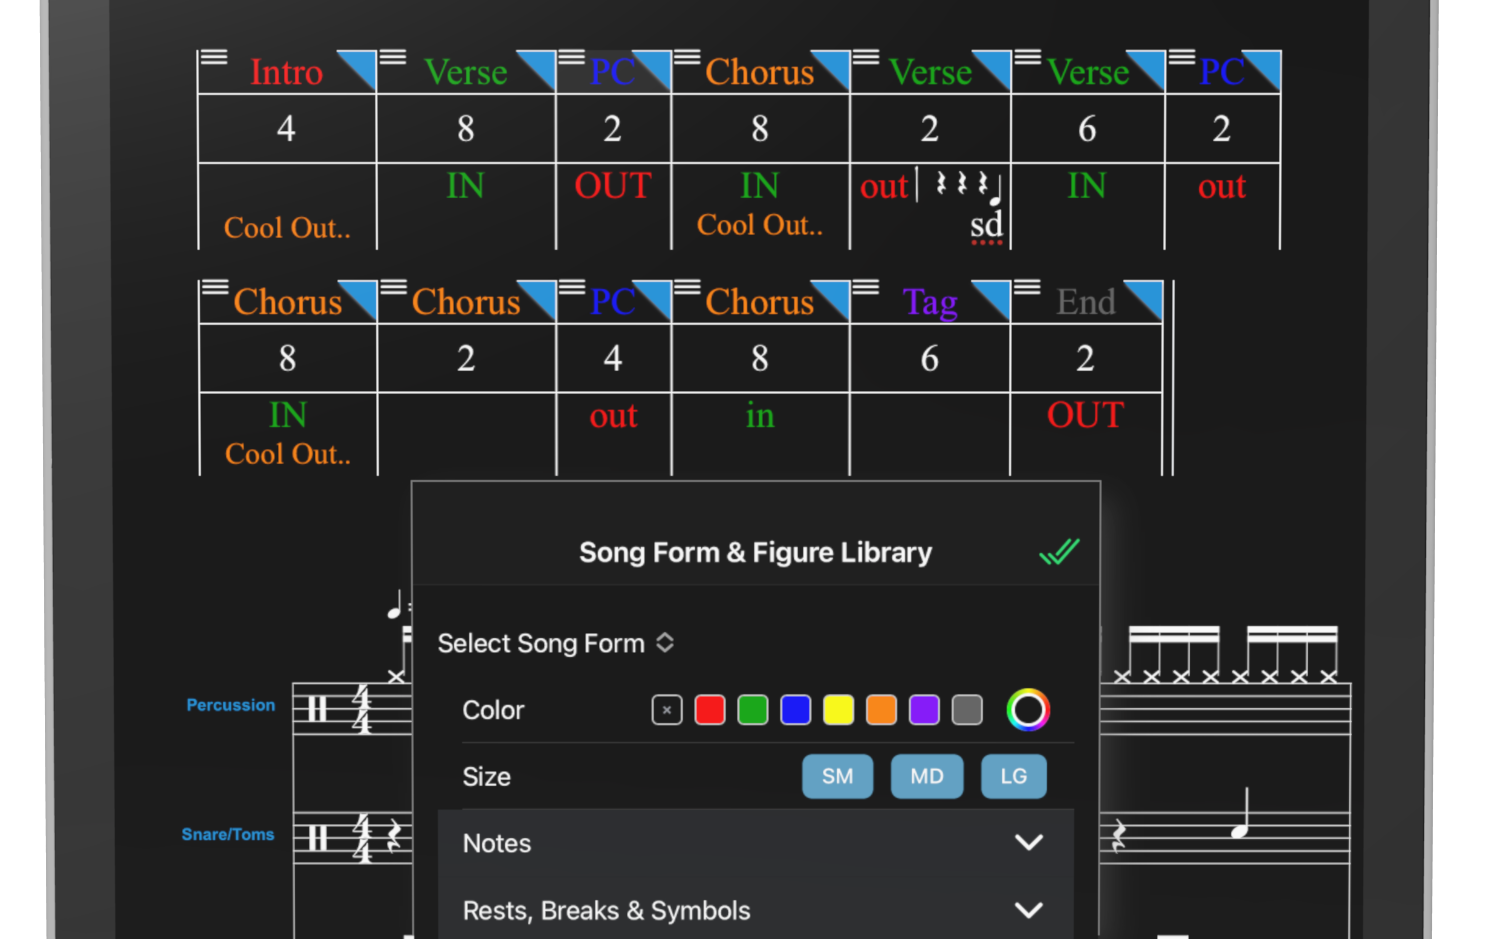1488x939 pixels.
Task: Expand the Notes section
Action: (x=1028, y=843)
